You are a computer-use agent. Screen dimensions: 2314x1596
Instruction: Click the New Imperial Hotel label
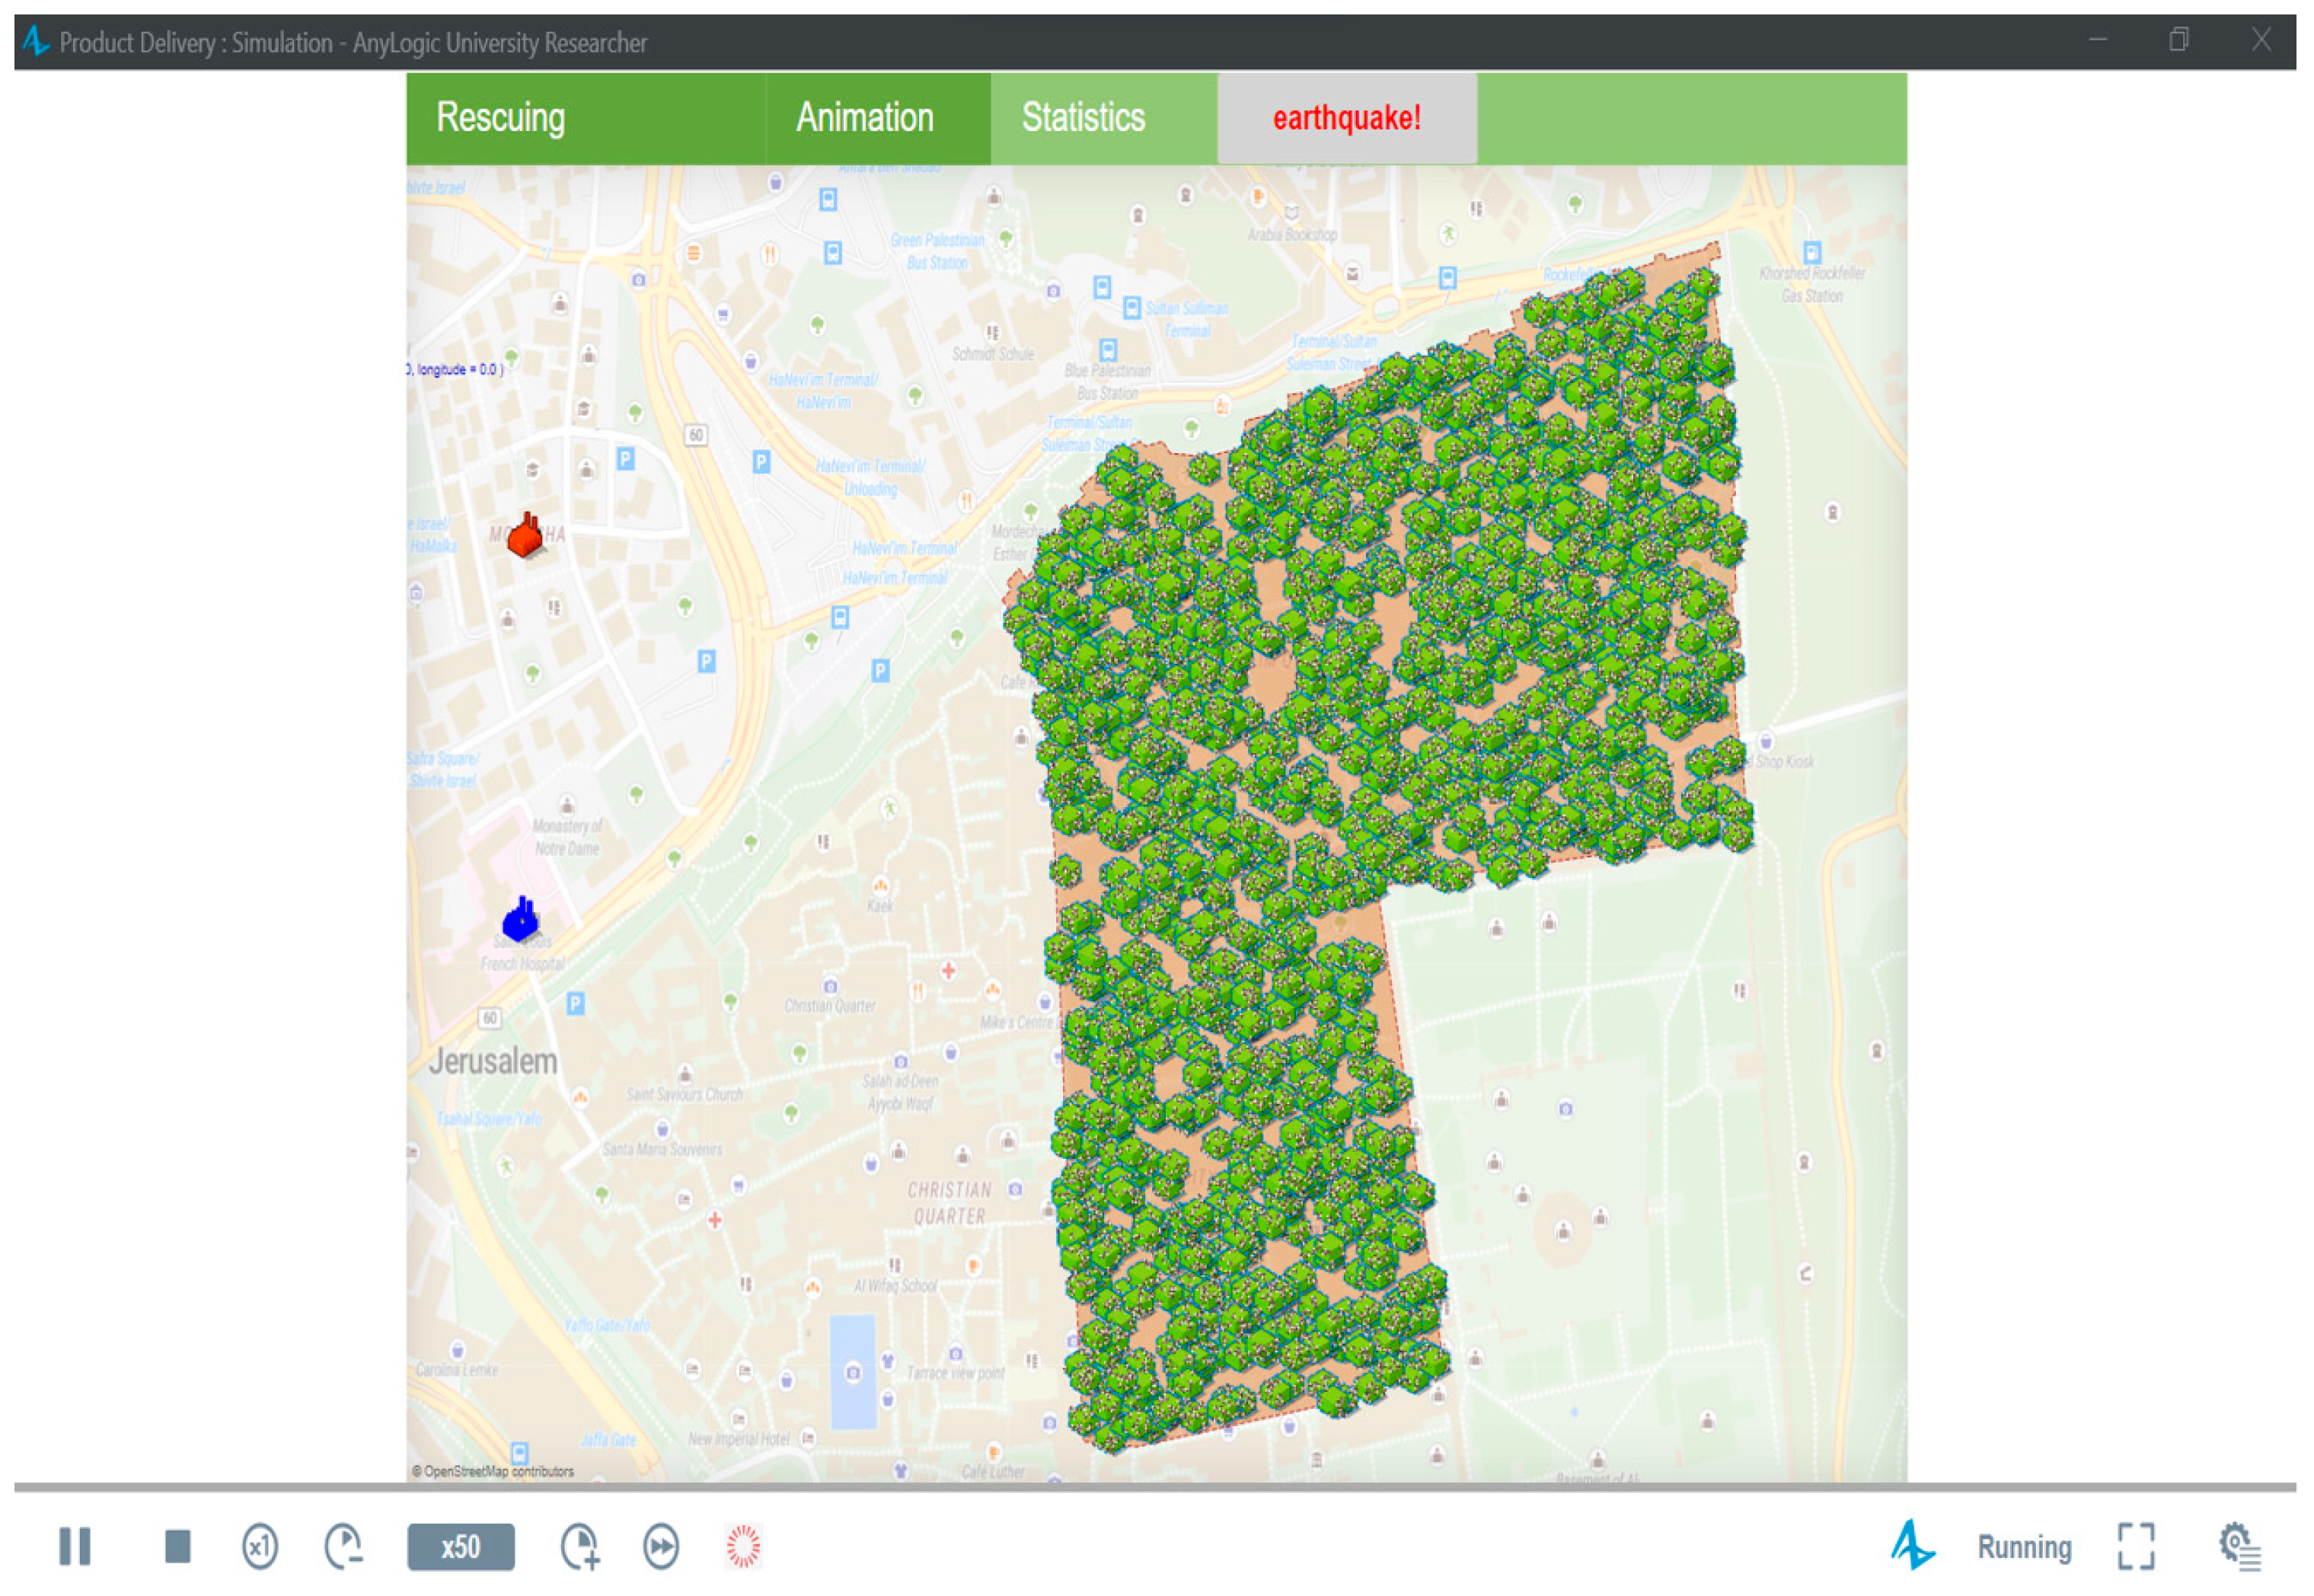(x=739, y=1439)
